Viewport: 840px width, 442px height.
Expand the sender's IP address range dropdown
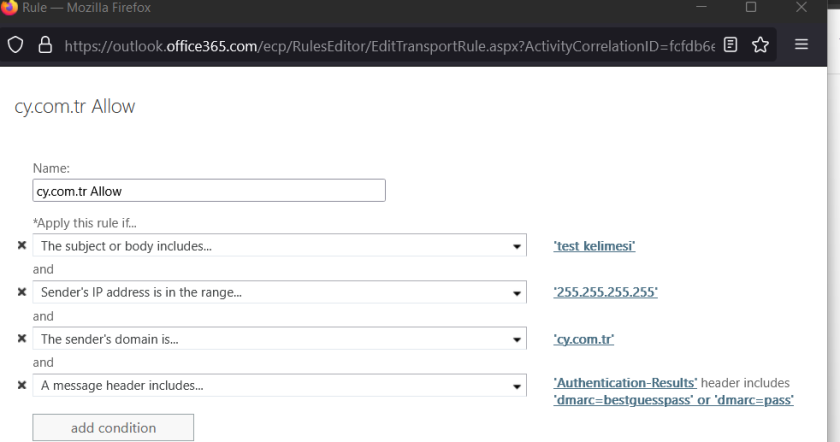tap(517, 293)
